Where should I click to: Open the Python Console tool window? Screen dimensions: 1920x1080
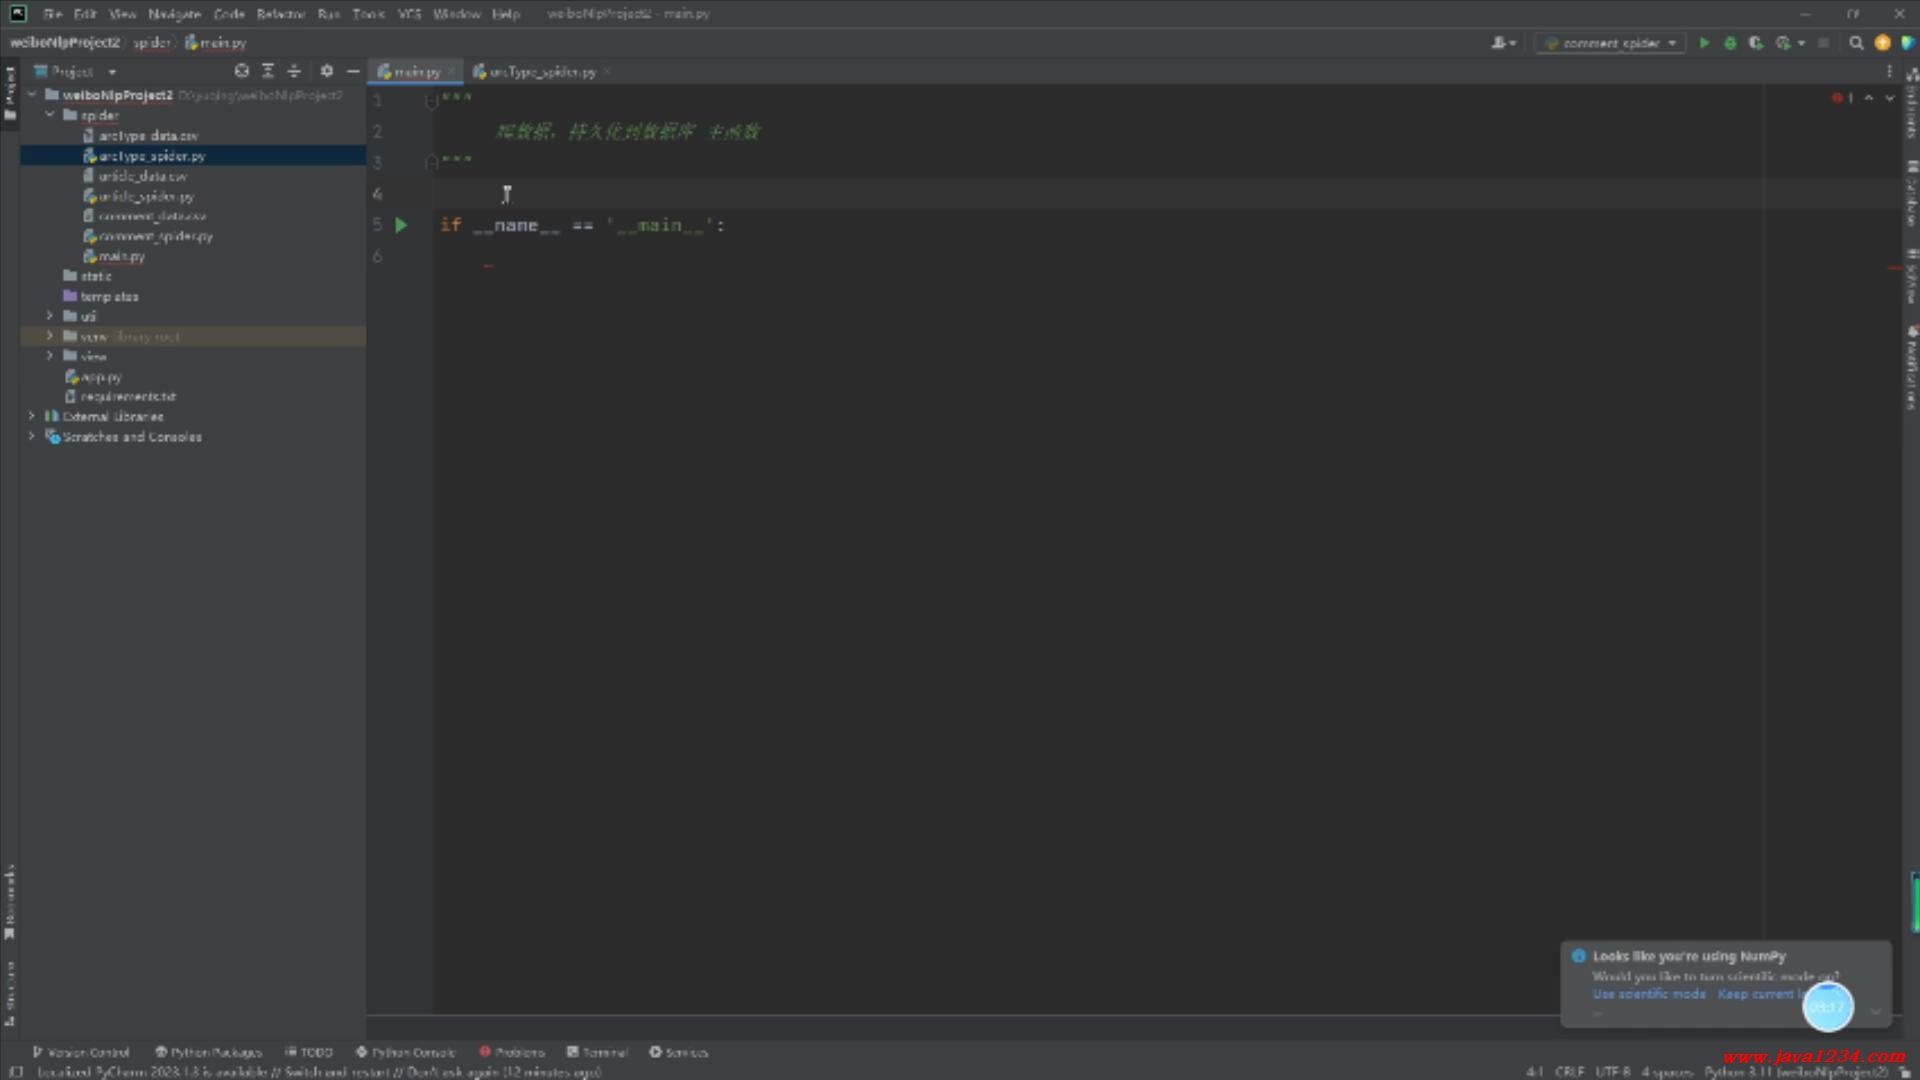406,1052
